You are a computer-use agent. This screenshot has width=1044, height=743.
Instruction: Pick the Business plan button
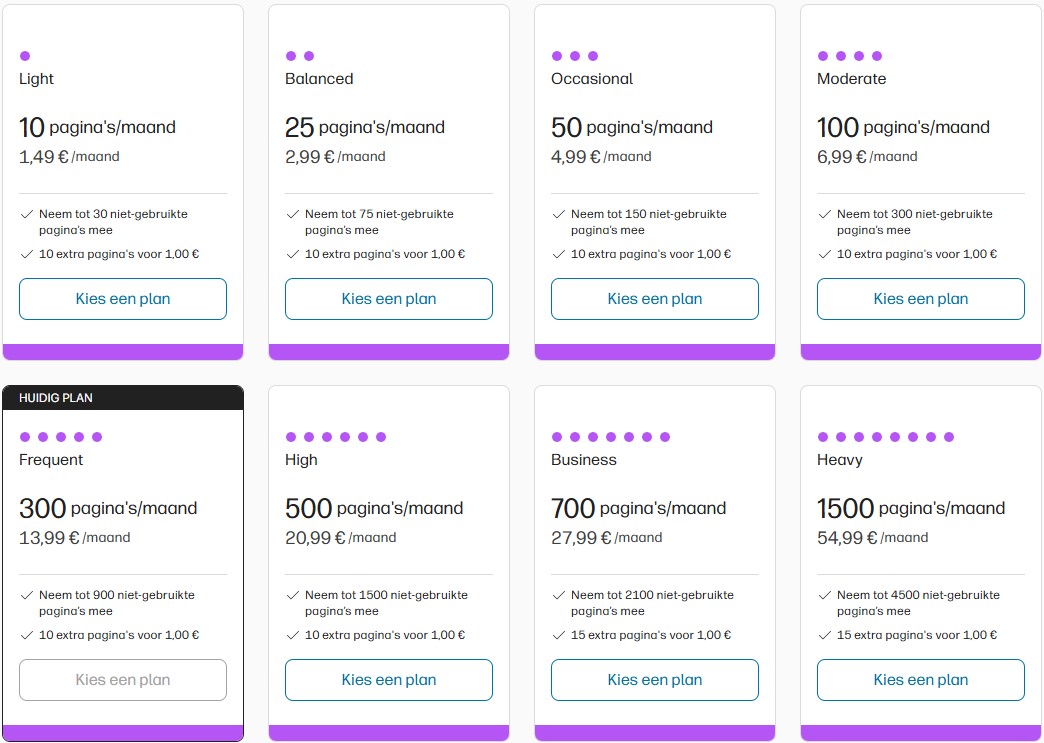coord(655,680)
